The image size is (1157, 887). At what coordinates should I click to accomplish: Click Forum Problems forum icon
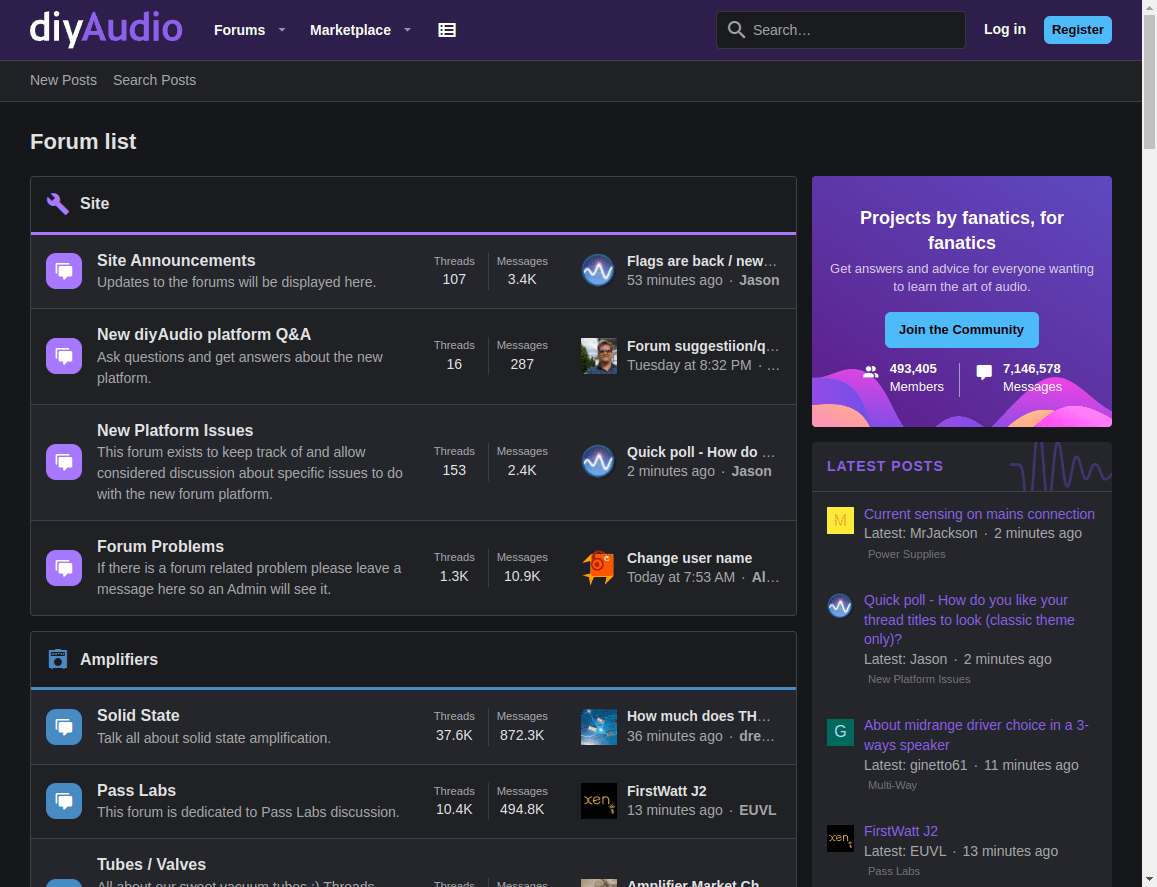(64, 567)
